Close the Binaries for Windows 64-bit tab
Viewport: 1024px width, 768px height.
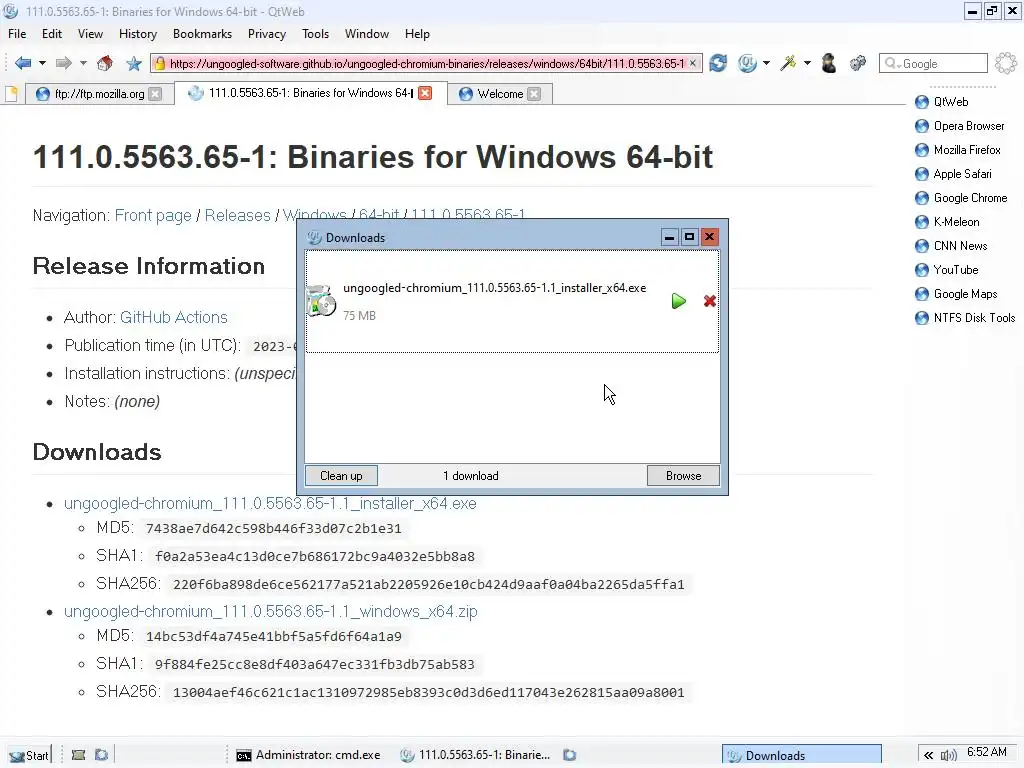click(x=425, y=93)
